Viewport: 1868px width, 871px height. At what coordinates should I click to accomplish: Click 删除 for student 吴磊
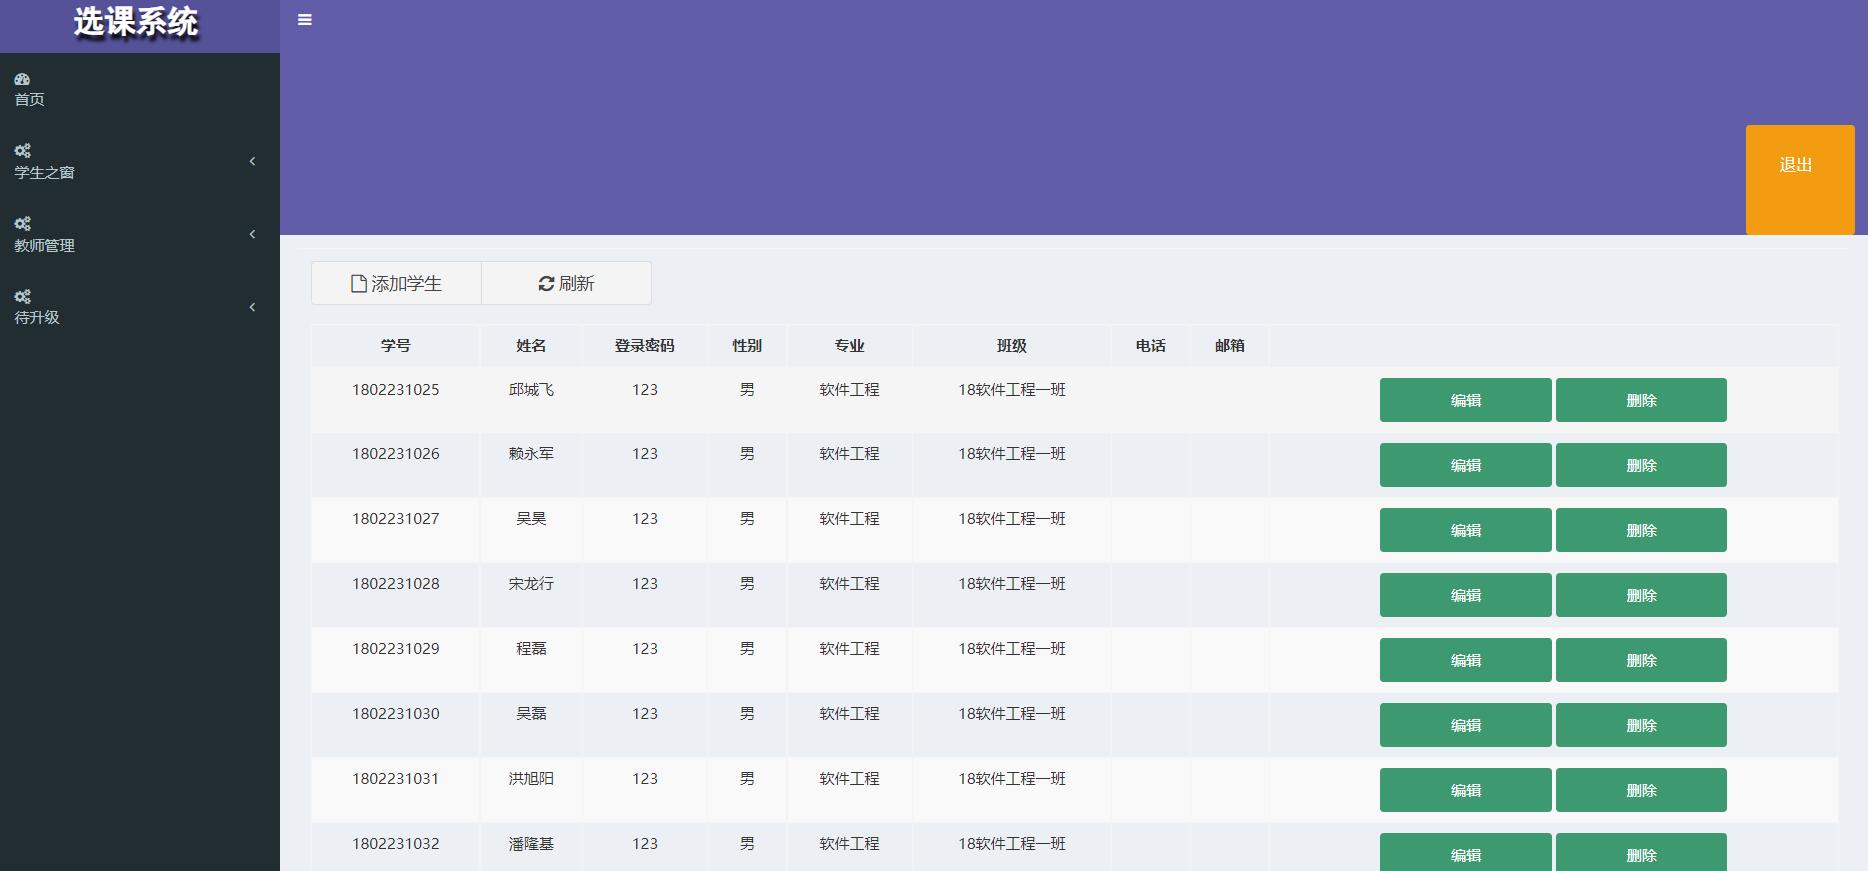coord(1641,725)
